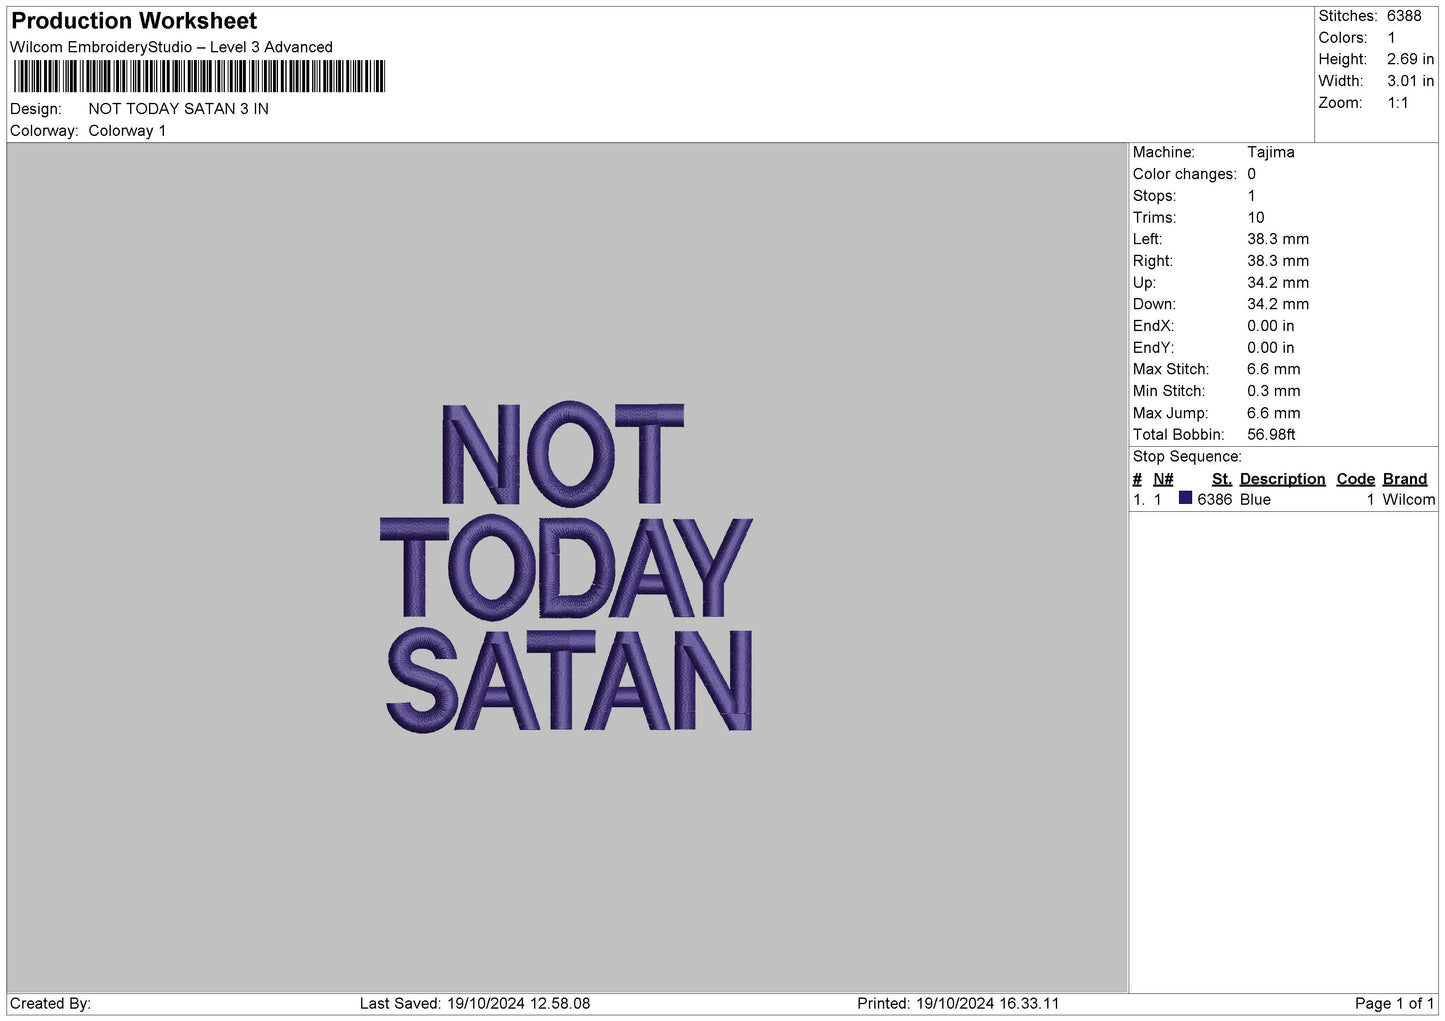
Task: Click the Down value 34.2 mm
Action: click(x=1278, y=304)
